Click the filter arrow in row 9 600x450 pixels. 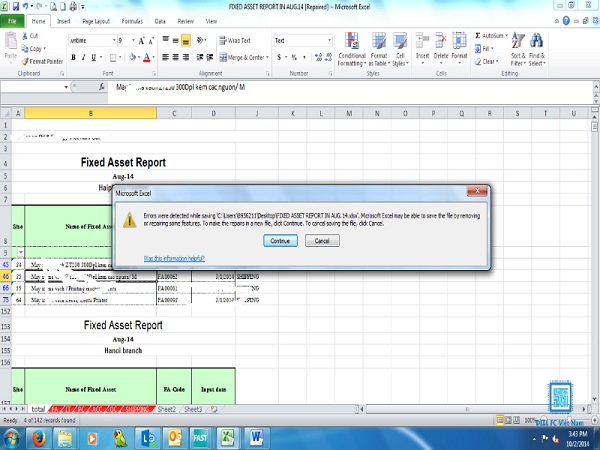[x=20, y=253]
